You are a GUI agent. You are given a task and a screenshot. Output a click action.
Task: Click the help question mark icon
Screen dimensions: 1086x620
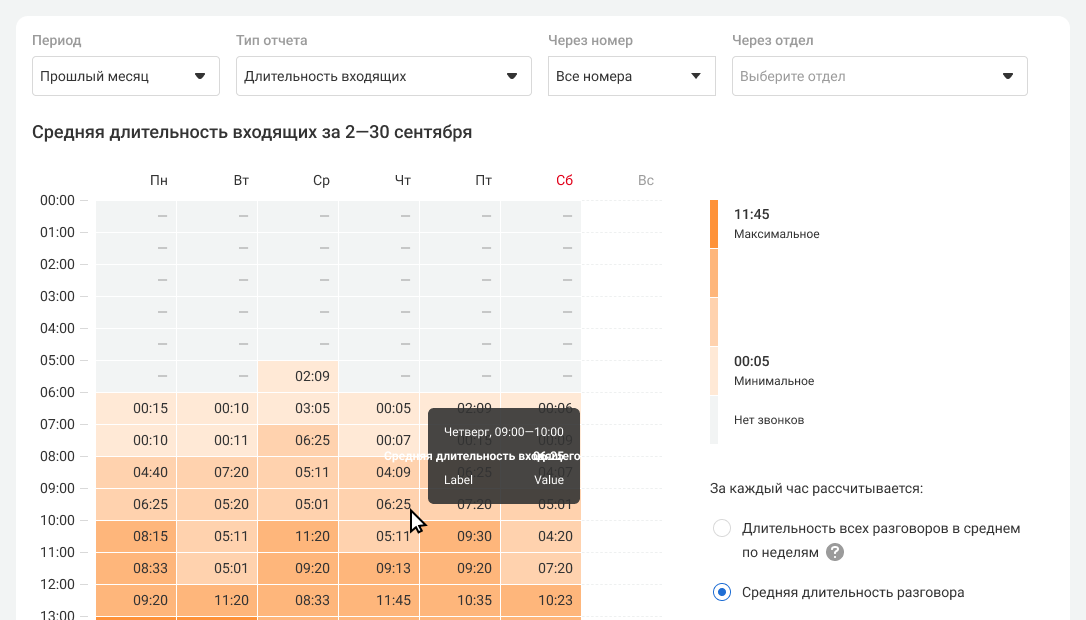pos(835,552)
